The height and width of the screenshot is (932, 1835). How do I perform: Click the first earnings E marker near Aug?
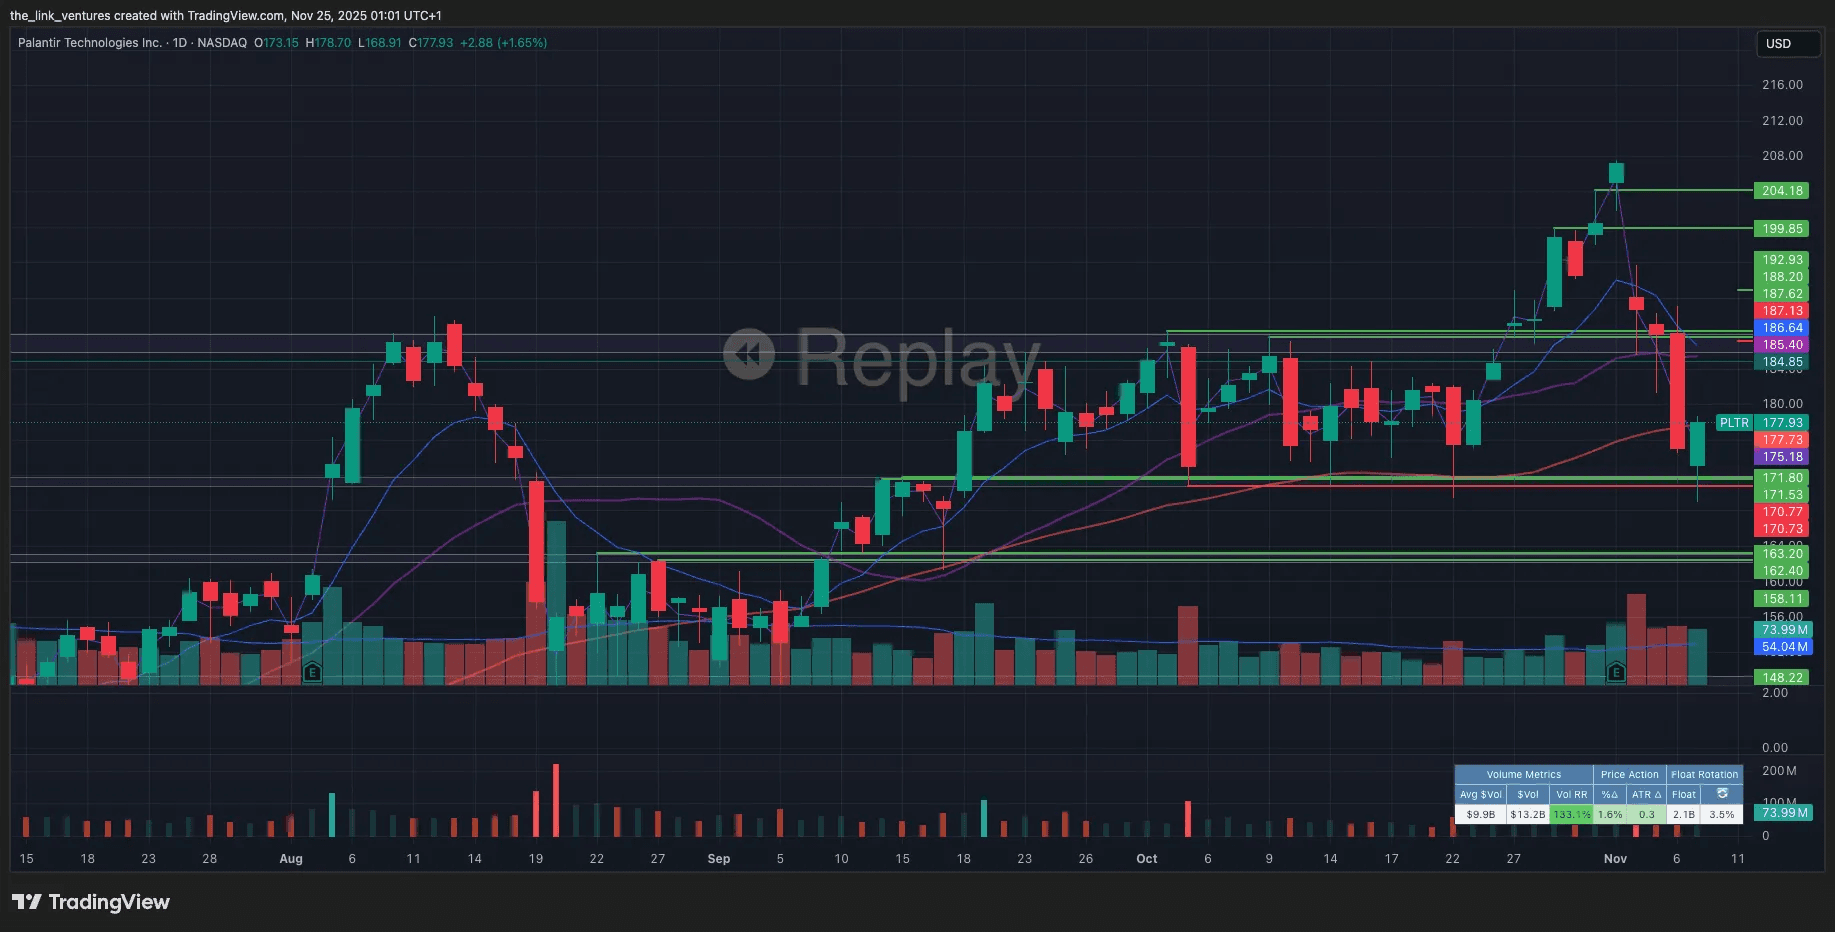coord(312,672)
